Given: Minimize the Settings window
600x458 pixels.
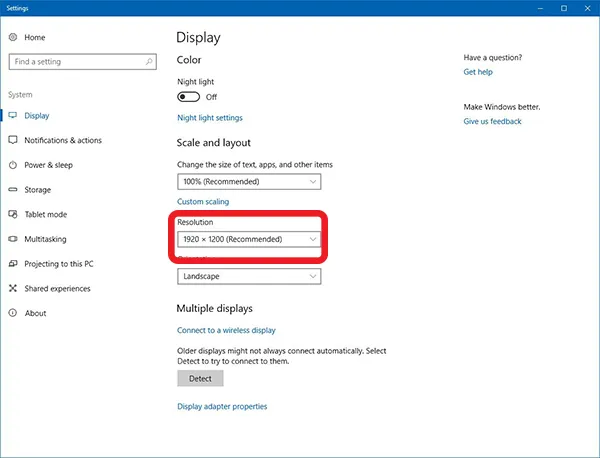Looking at the screenshot, I should [540, 8].
